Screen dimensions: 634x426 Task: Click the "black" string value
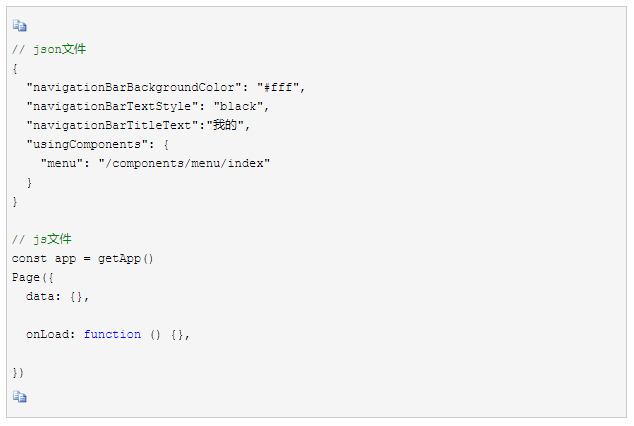(239, 106)
